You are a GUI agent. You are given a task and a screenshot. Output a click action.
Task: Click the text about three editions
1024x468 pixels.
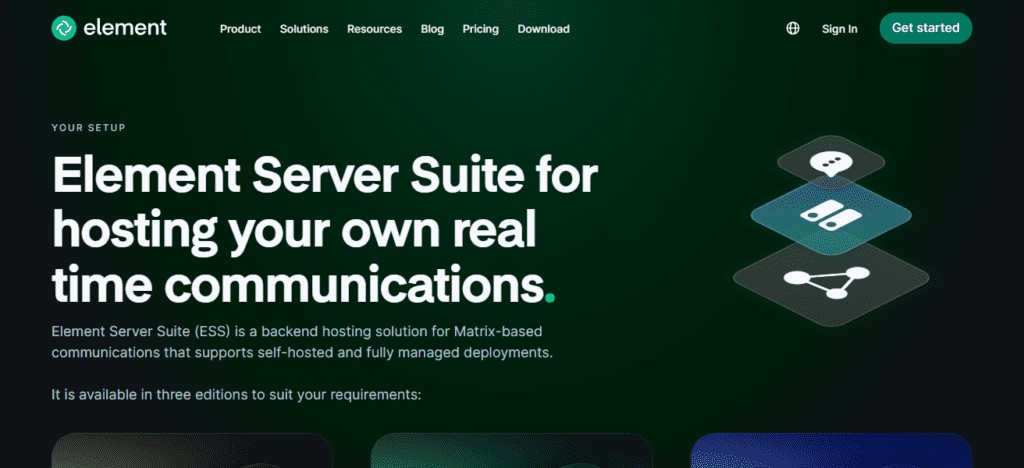point(236,395)
